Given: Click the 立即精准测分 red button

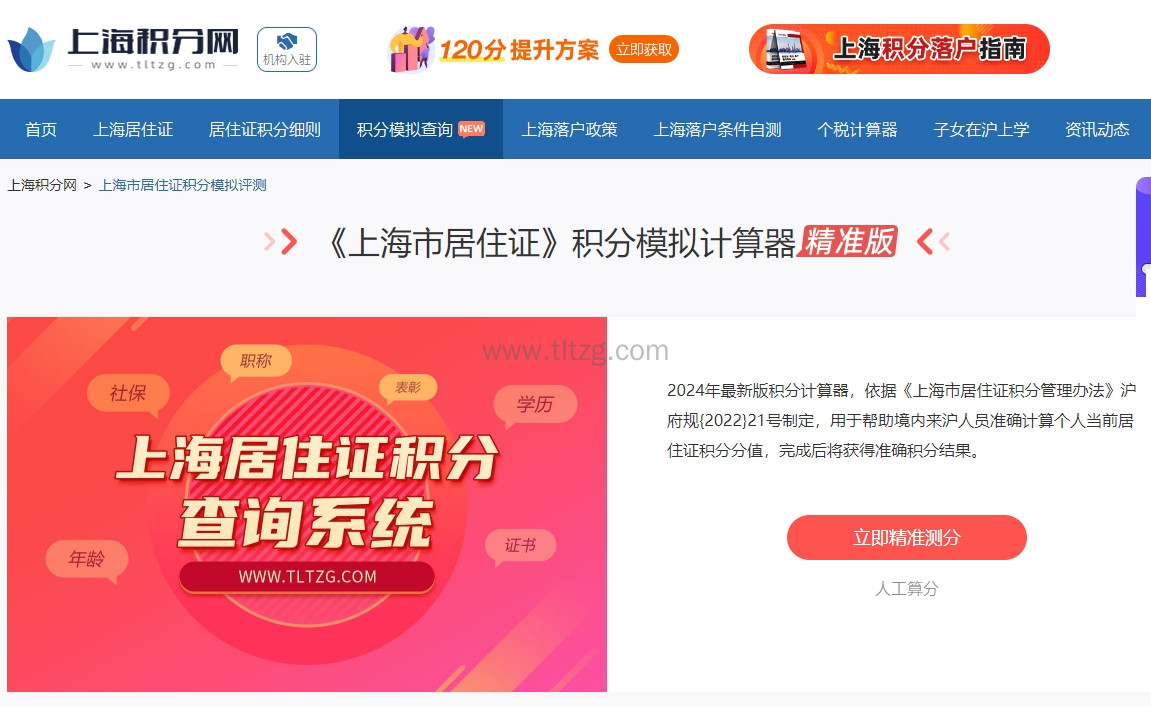Looking at the screenshot, I should [x=907, y=537].
